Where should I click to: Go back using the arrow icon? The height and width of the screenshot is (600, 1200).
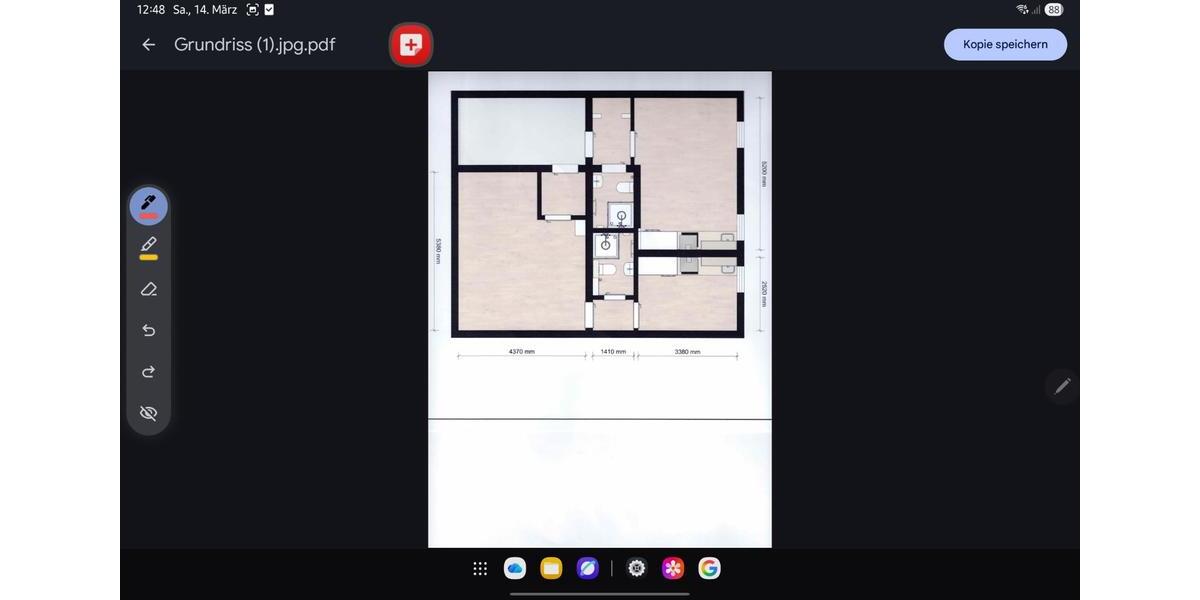click(148, 45)
